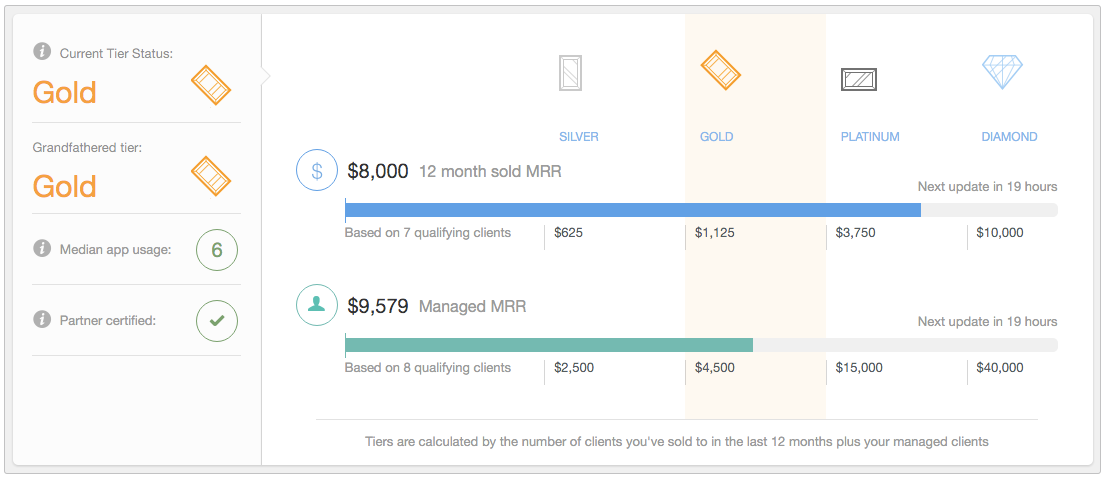This screenshot has height=482, width=1108.
Task: Click the green person Managed MRR icon
Action: tap(316, 305)
